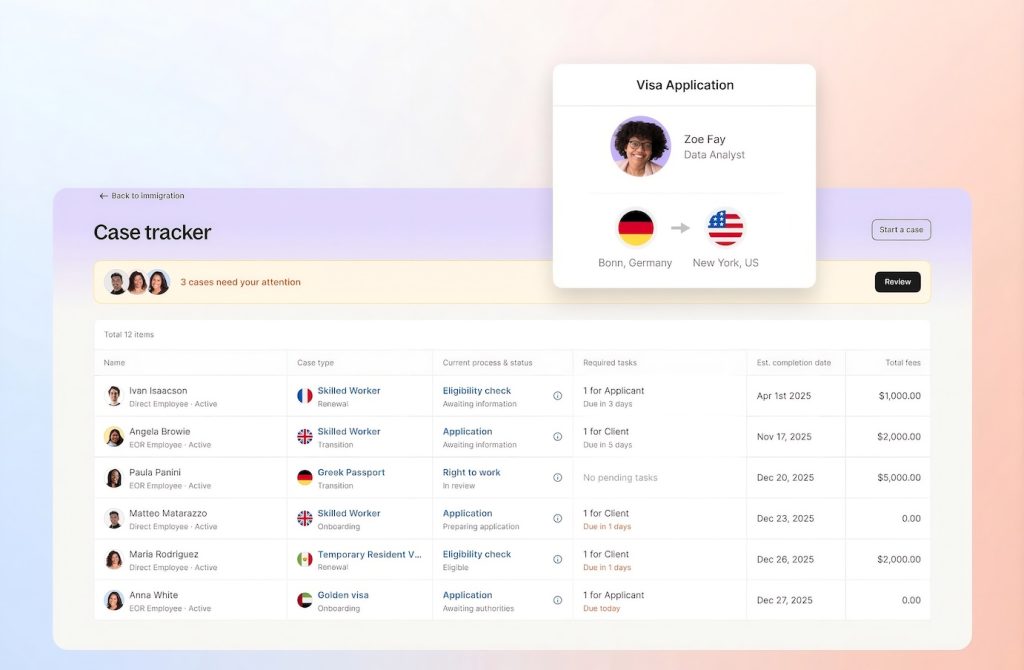Open the Greek Passport case link
This screenshot has height=670, width=1024.
click(351, 472)
